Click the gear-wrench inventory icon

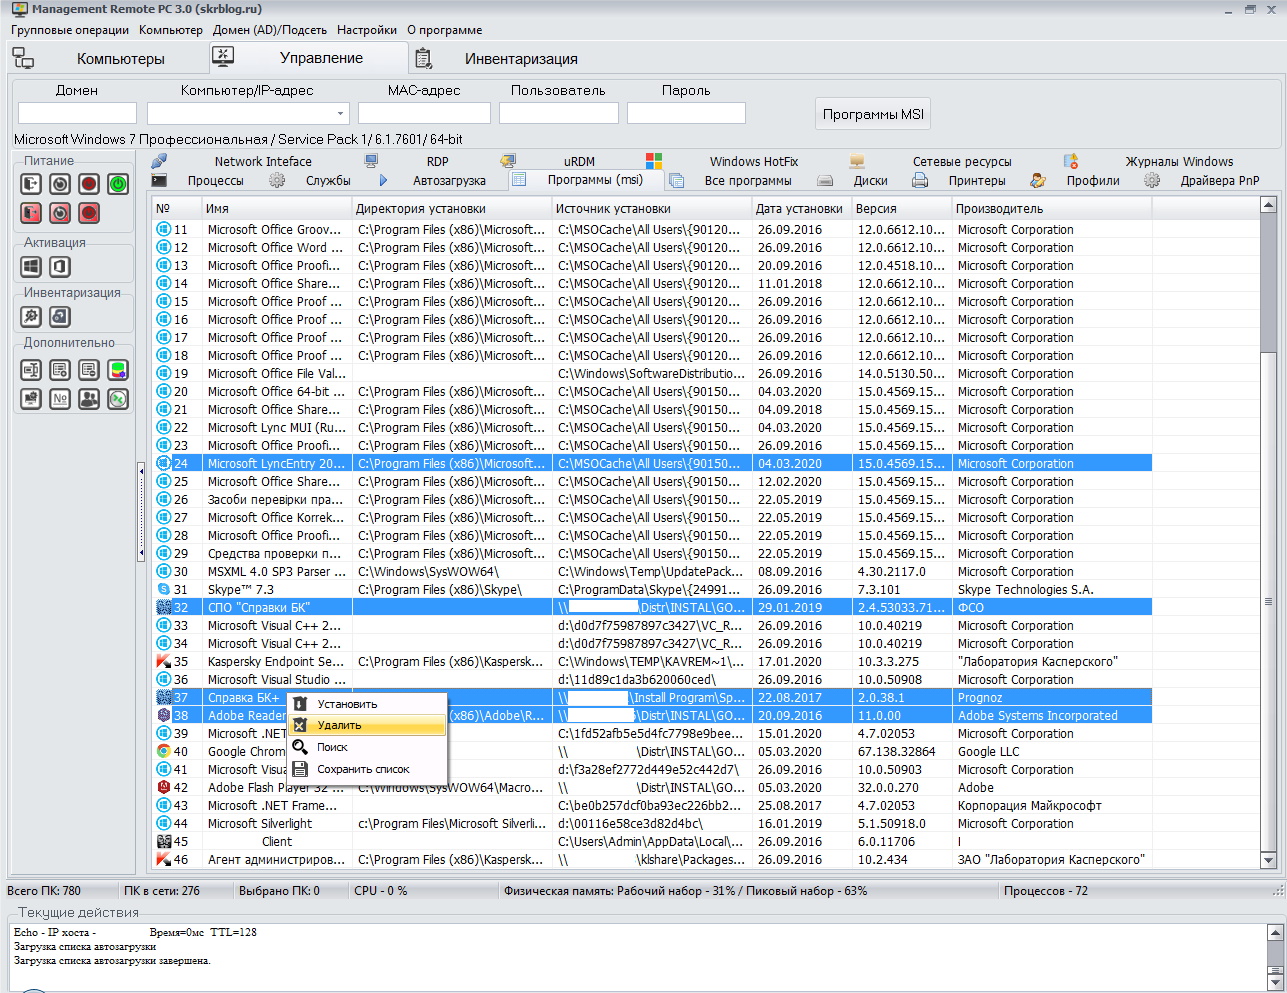tap(31, 317)
